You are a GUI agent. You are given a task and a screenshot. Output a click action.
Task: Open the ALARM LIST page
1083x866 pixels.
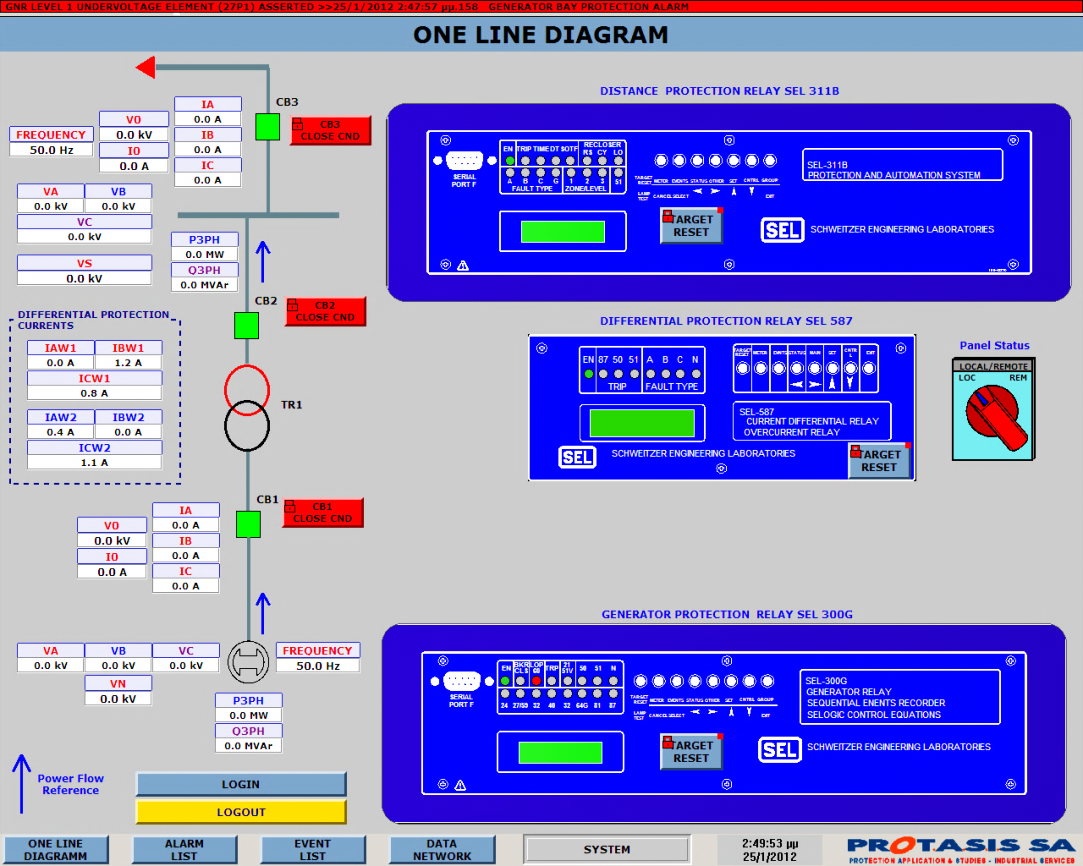(x=184, y=849)
